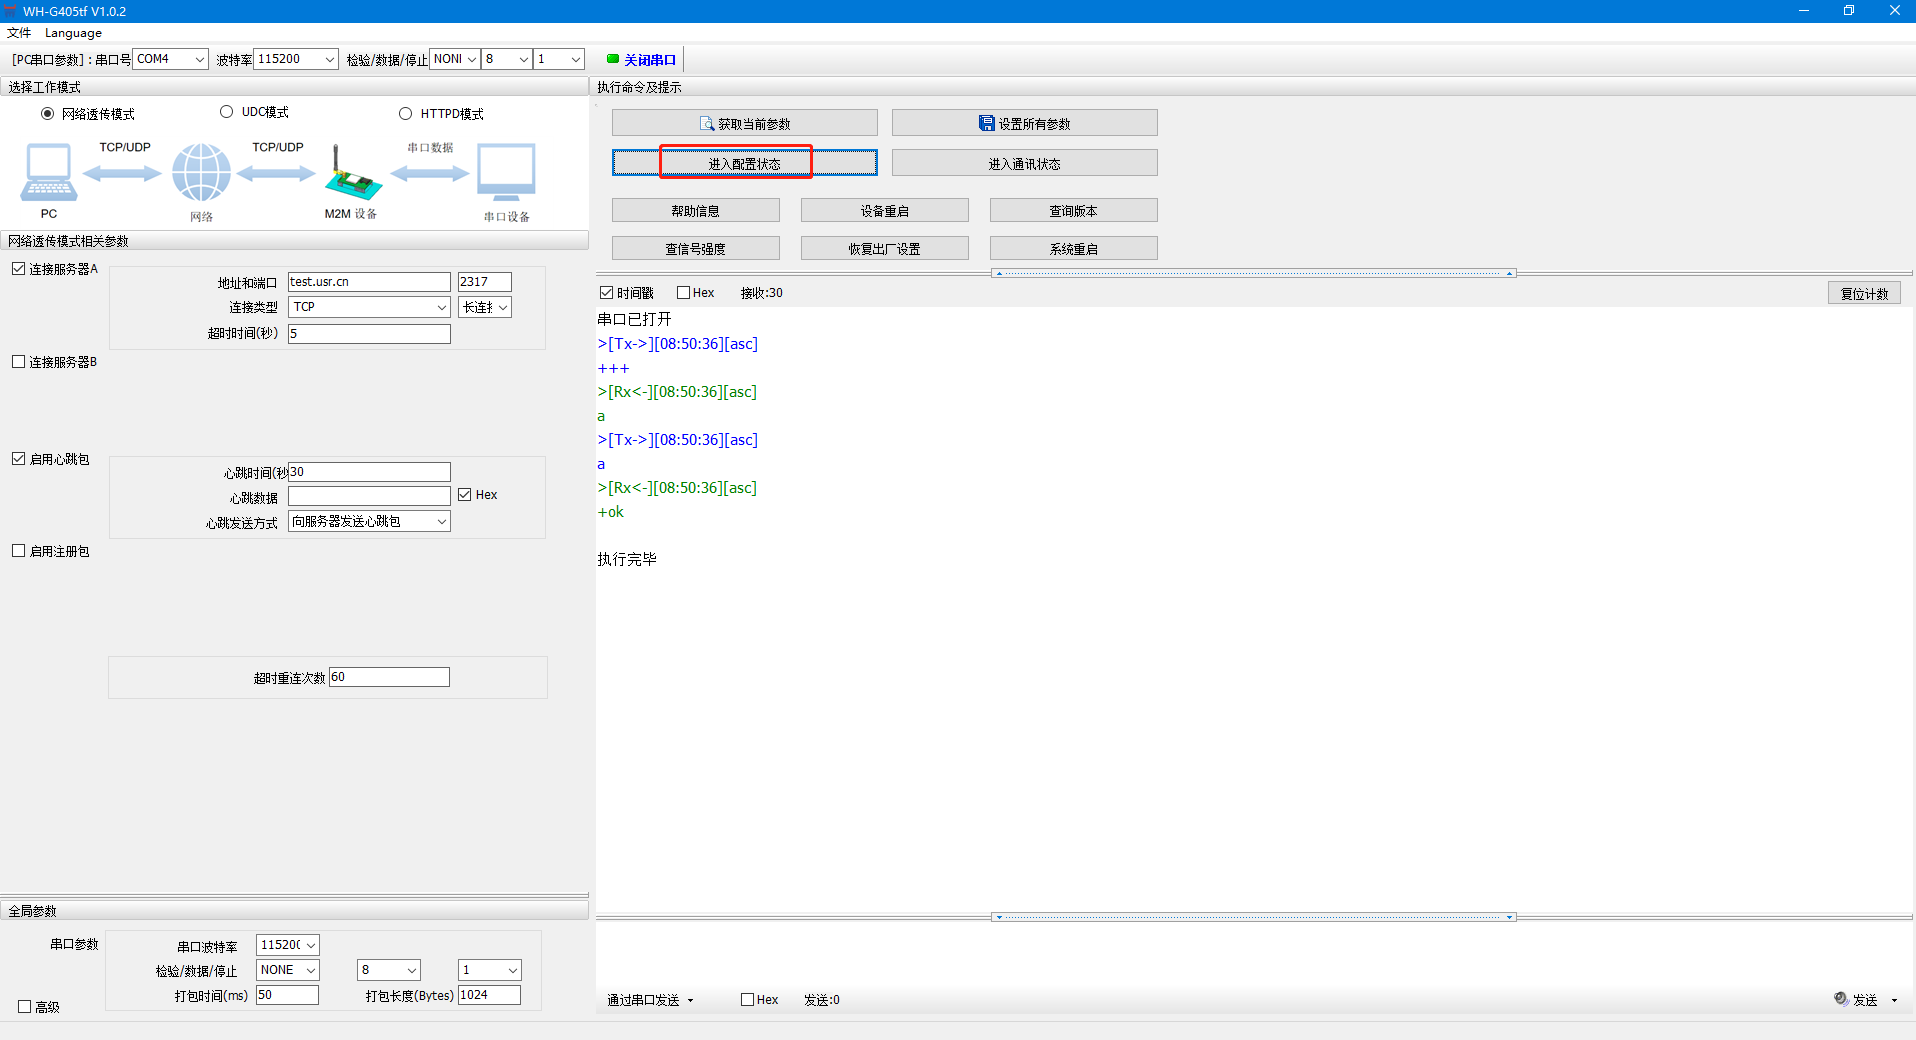Image resolution: width=1916 pixels, height=1040 pixels.
Task: Click the send icon next to 发送
Action: [x=1840, y=999]
